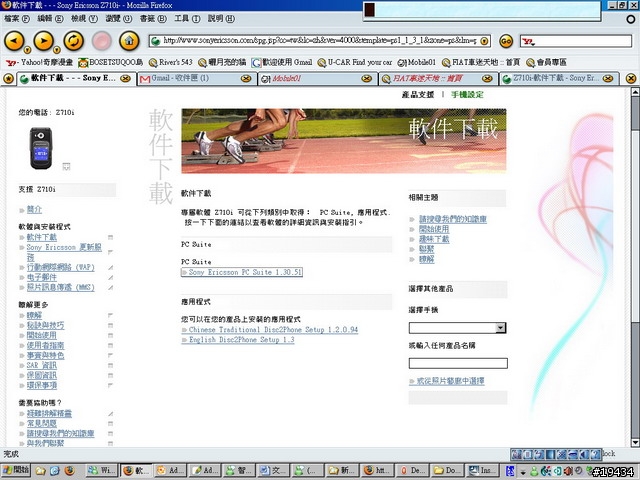640x480 pixels.
Task: Expand the 選擇手機 phone dropdown
Action: pyautogui.click(x=500, y=328)
